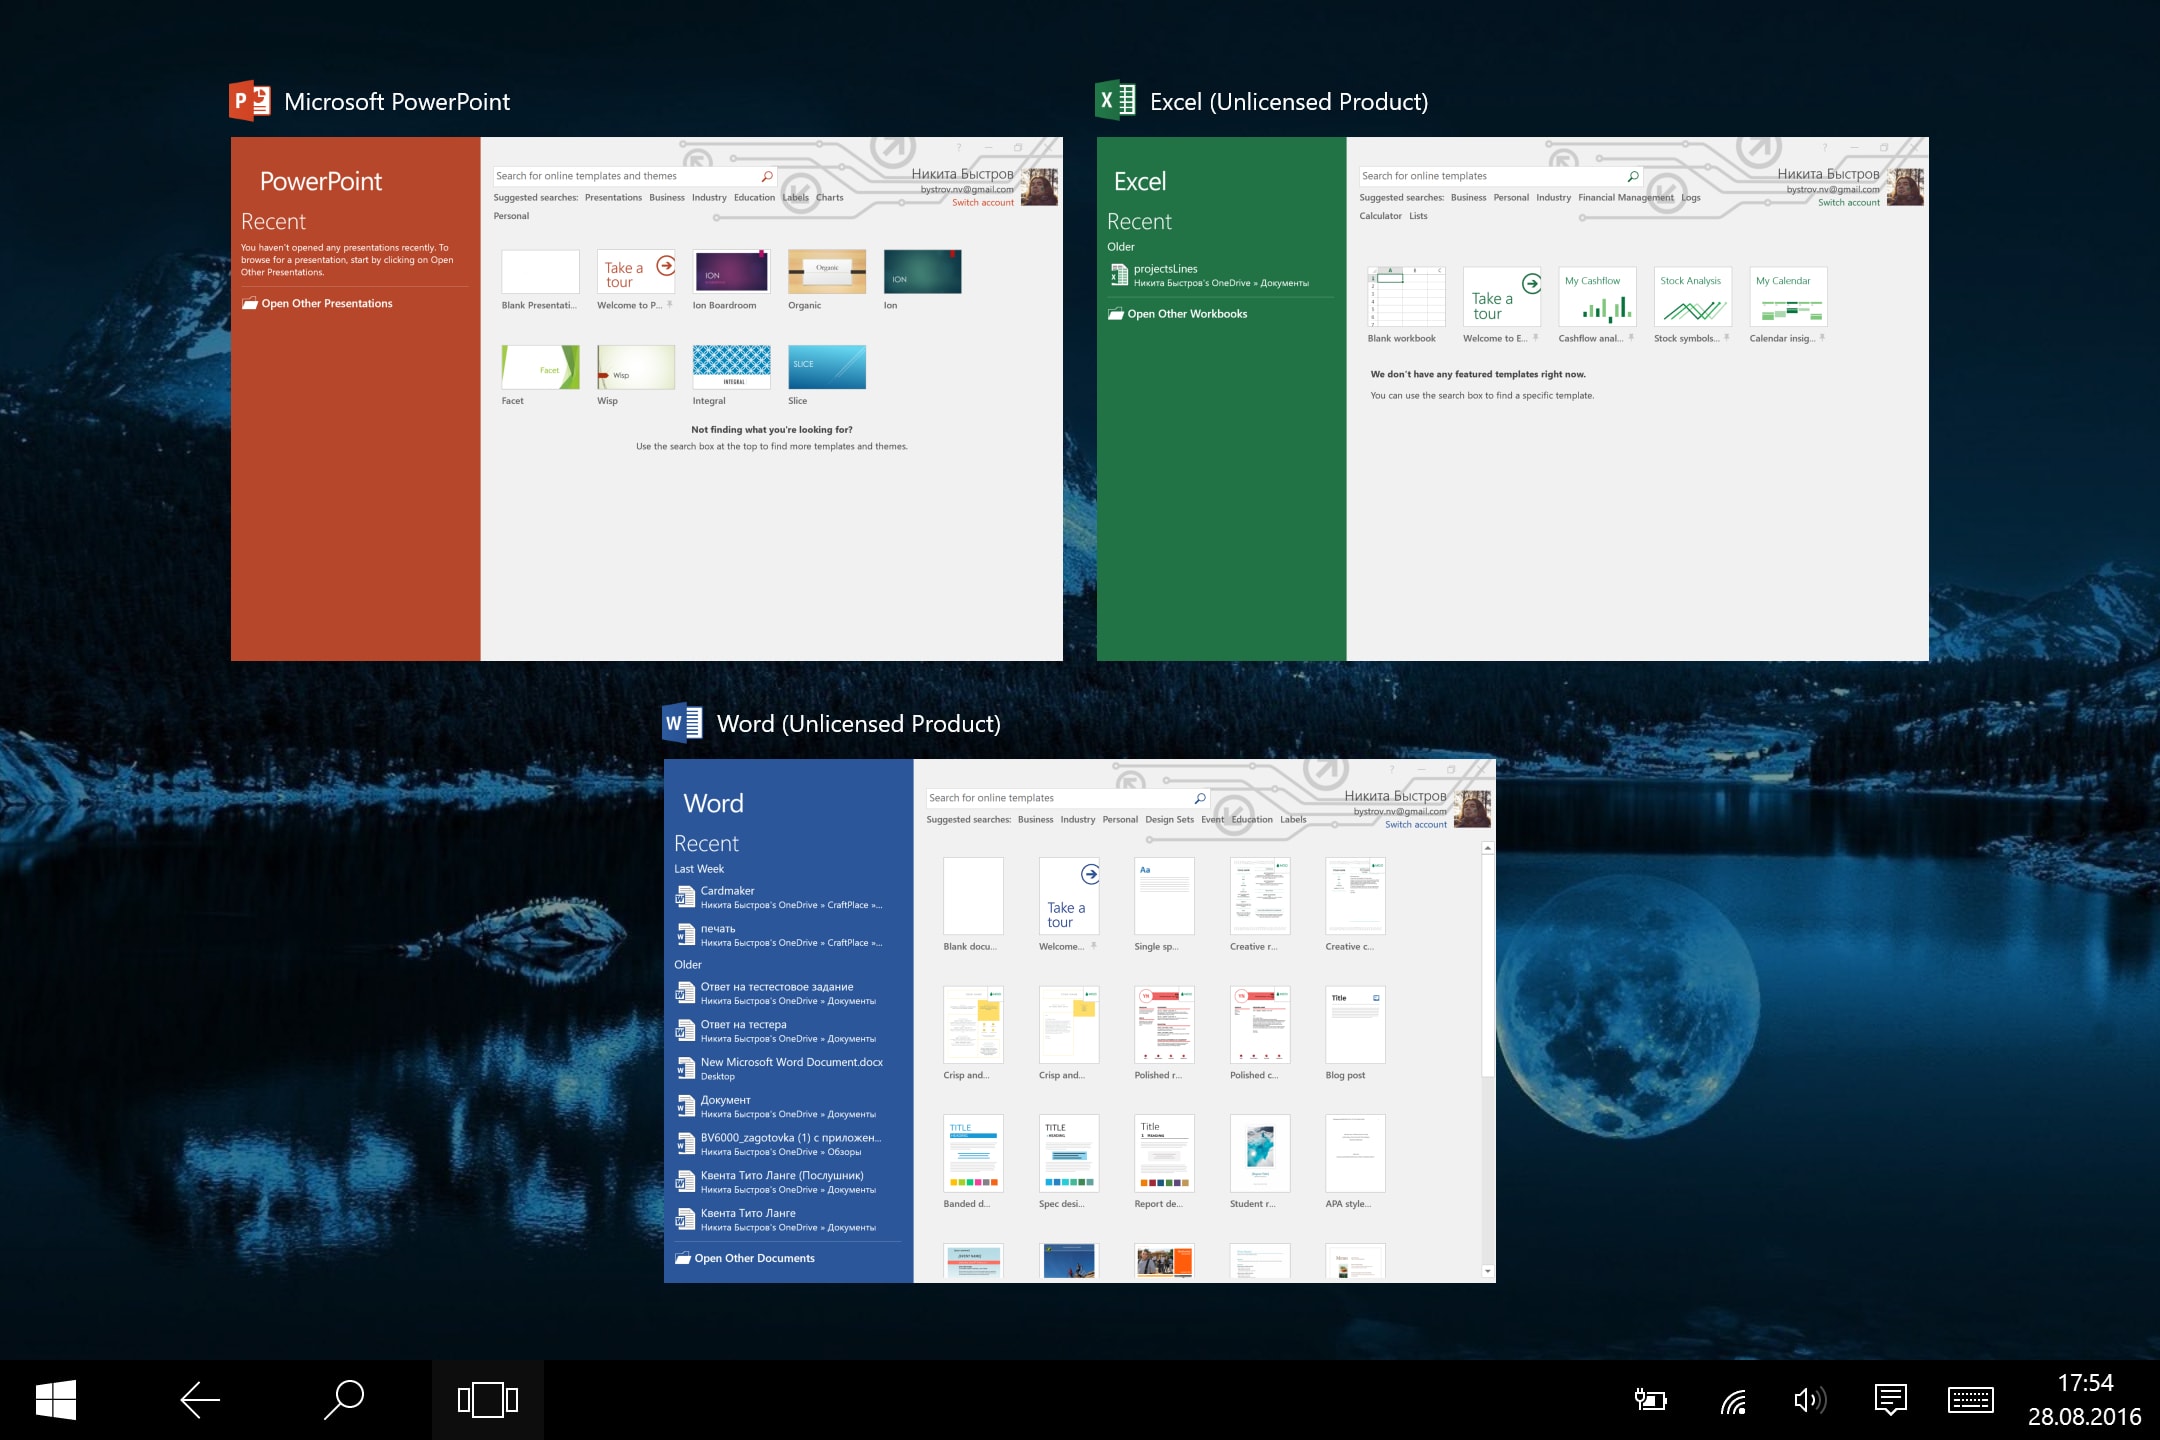Viewport: 2160px width, 1440px height.
Task: Choose the Blog post Word template
Action: [1355, 1025]
